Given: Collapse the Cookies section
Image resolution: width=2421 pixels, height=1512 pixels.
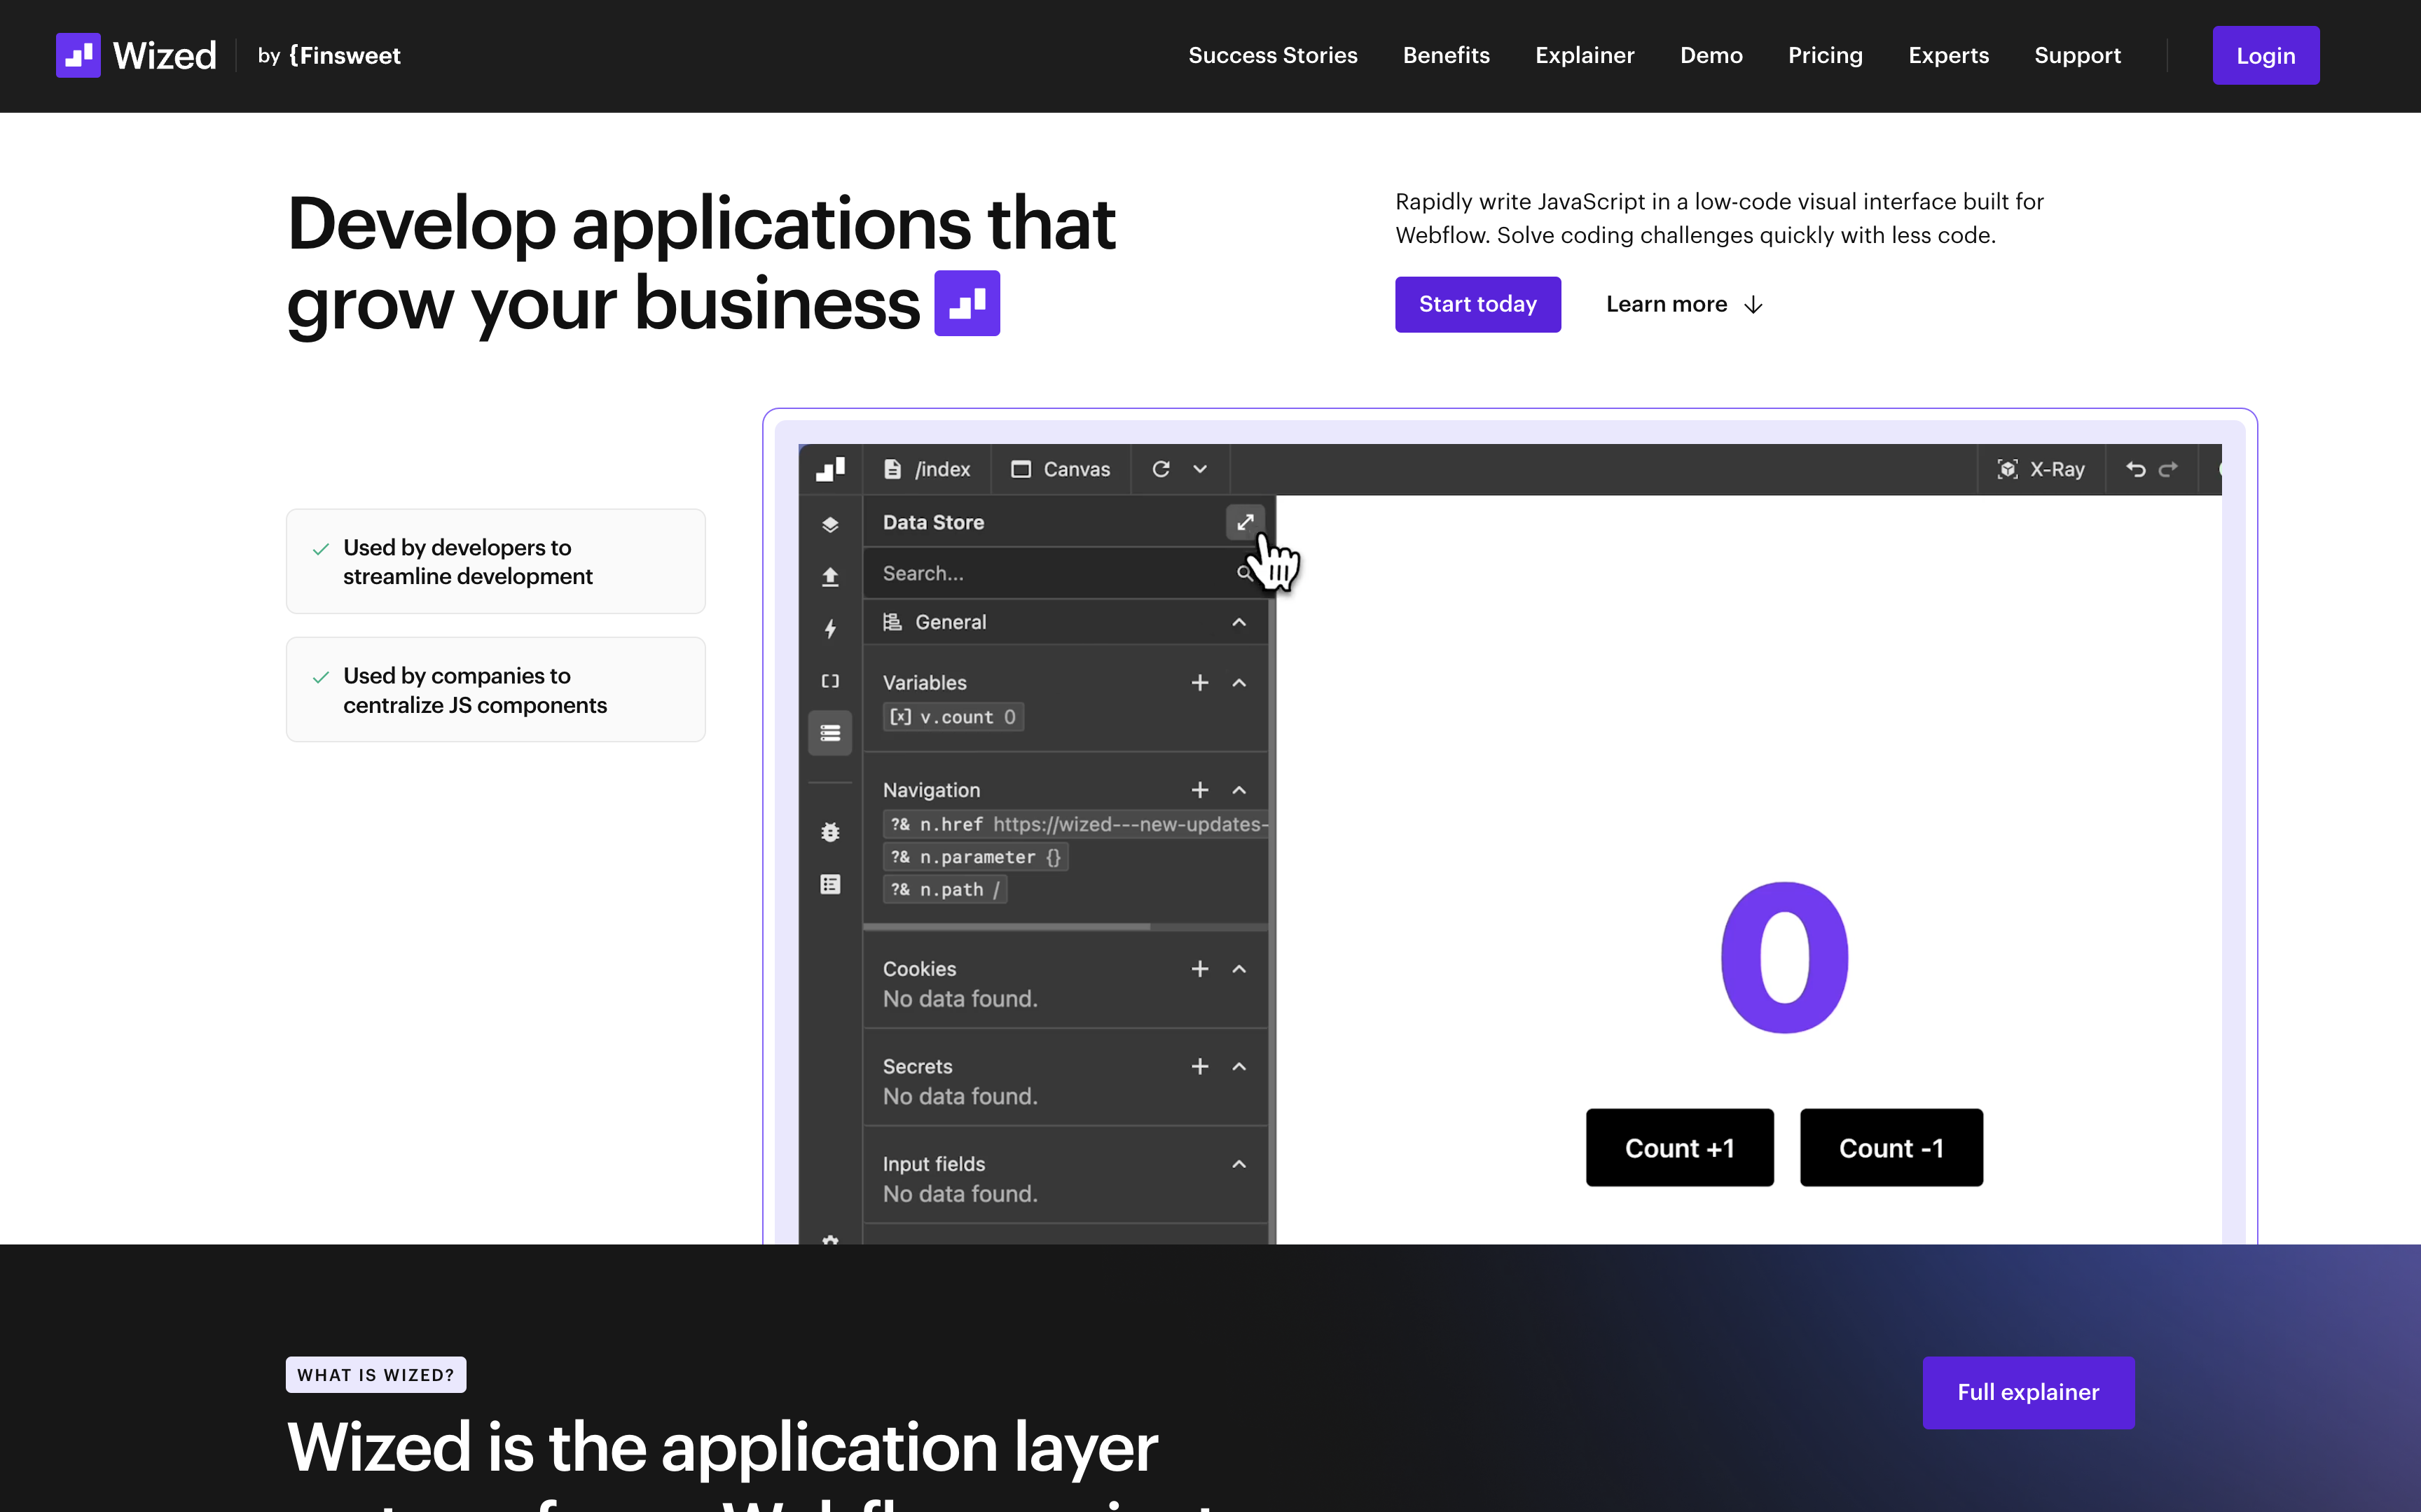Looking at the screenshot, I should [x=1239, y=969].
